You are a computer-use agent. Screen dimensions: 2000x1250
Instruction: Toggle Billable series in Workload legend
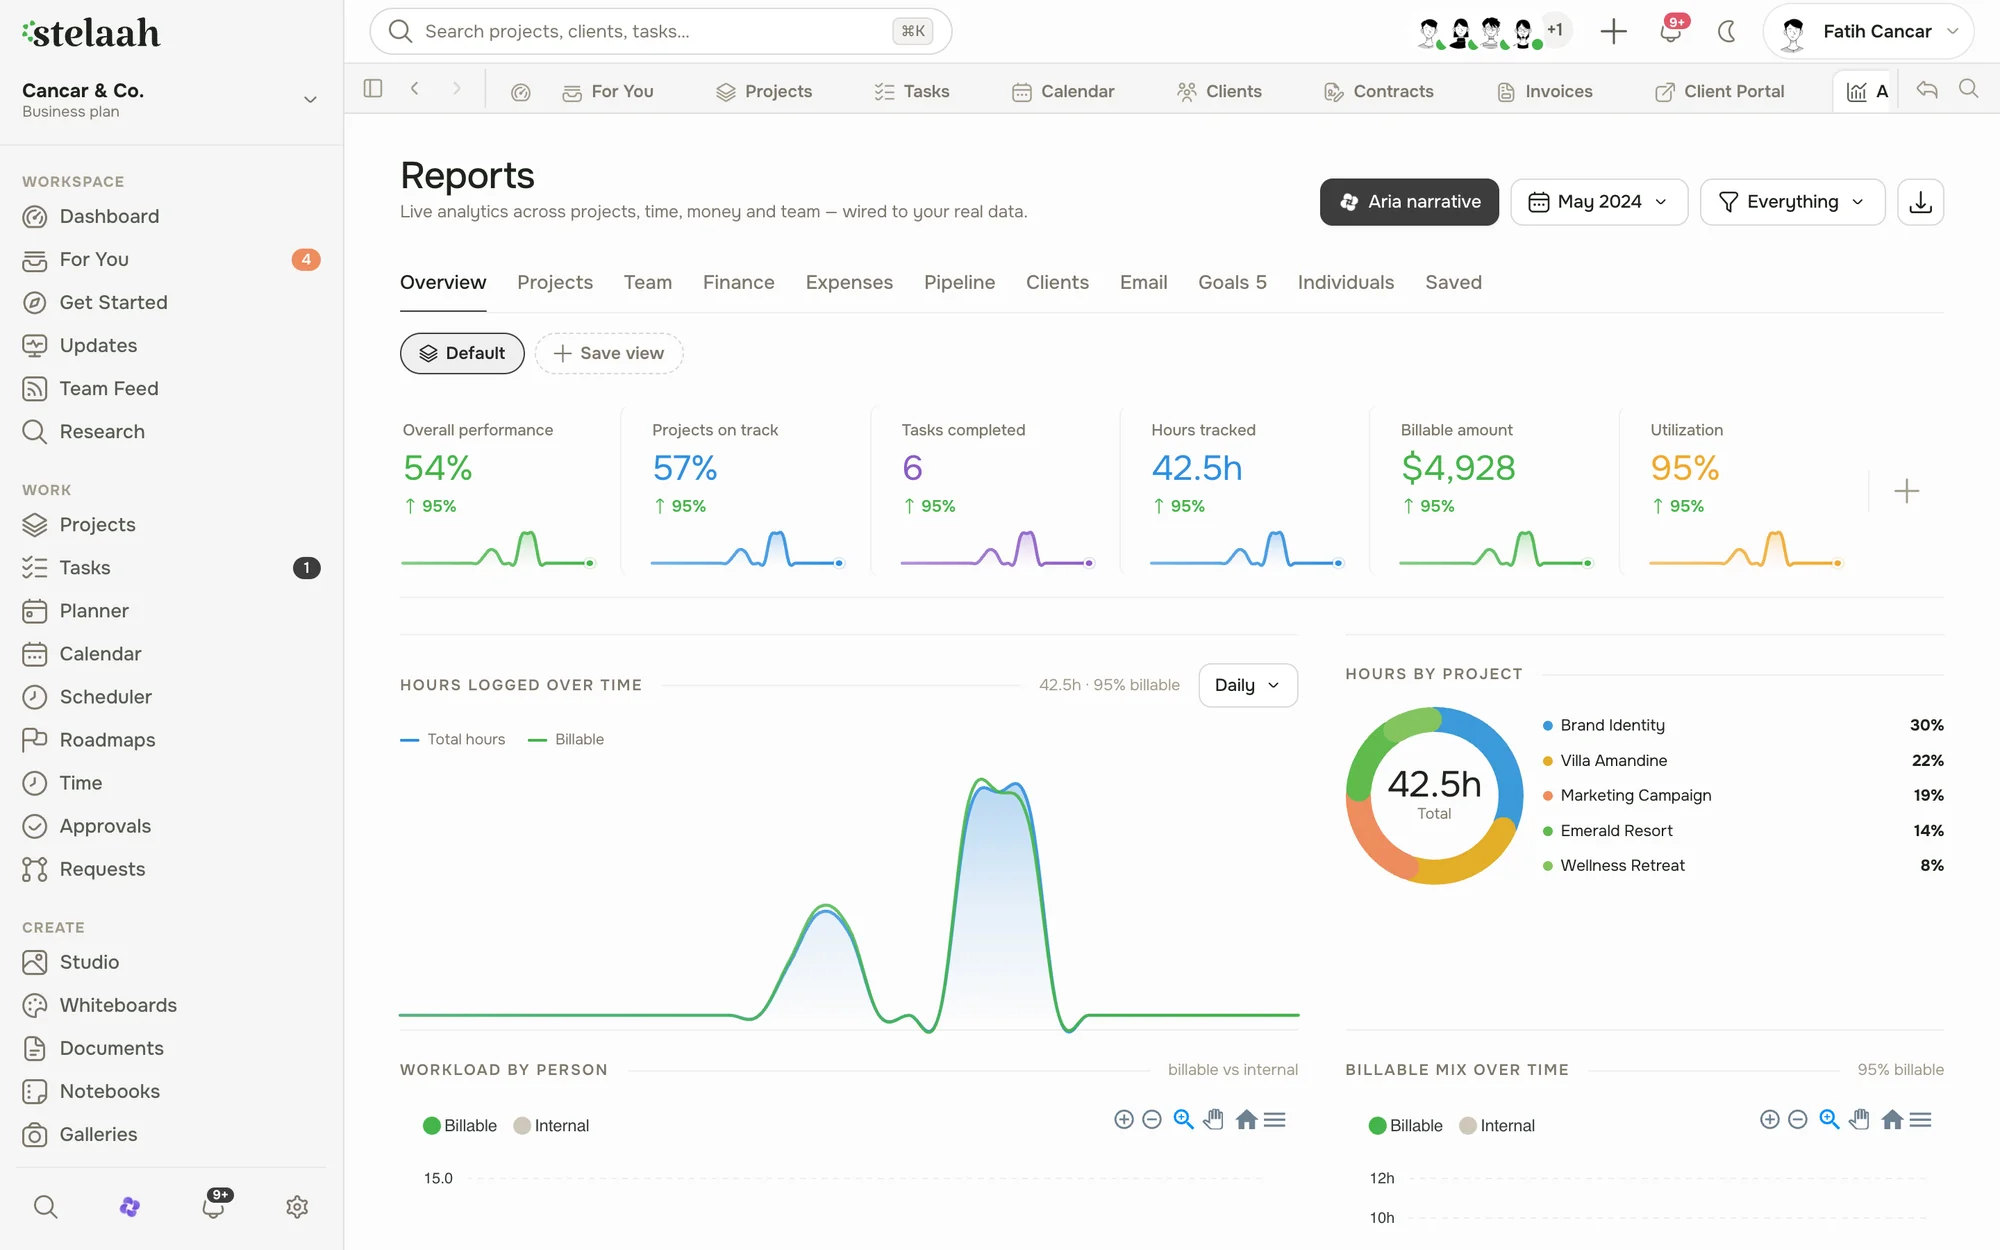[460, 1126]
